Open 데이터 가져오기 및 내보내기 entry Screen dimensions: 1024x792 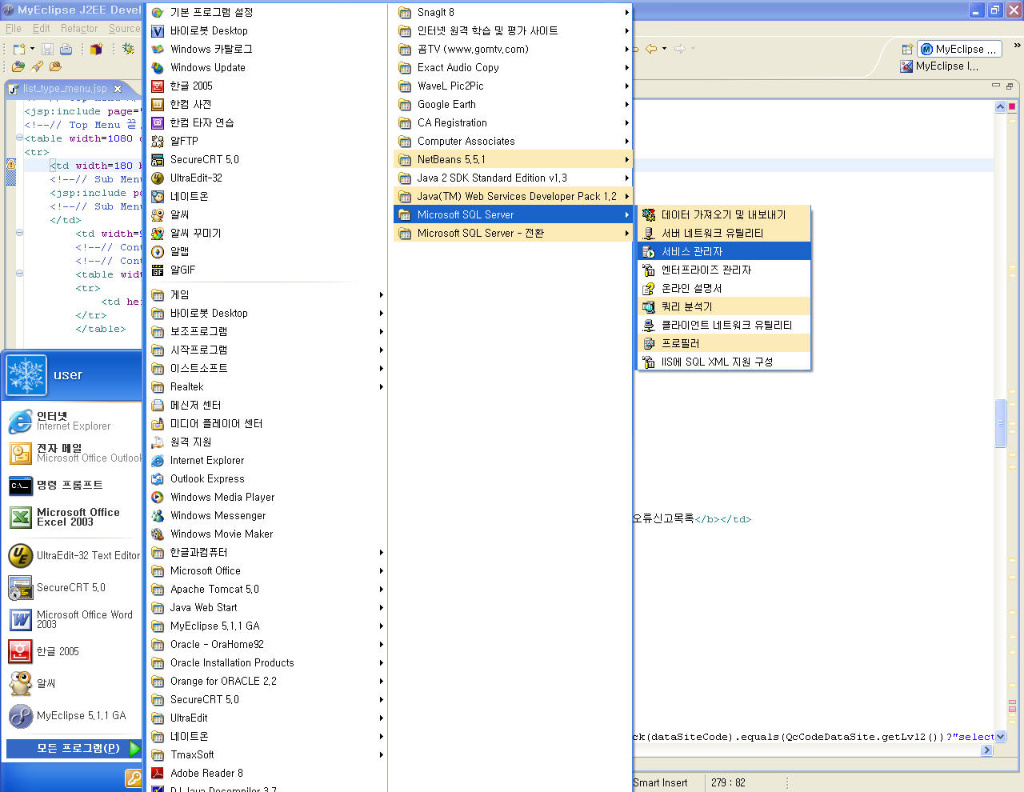click(x=724, y=215)
